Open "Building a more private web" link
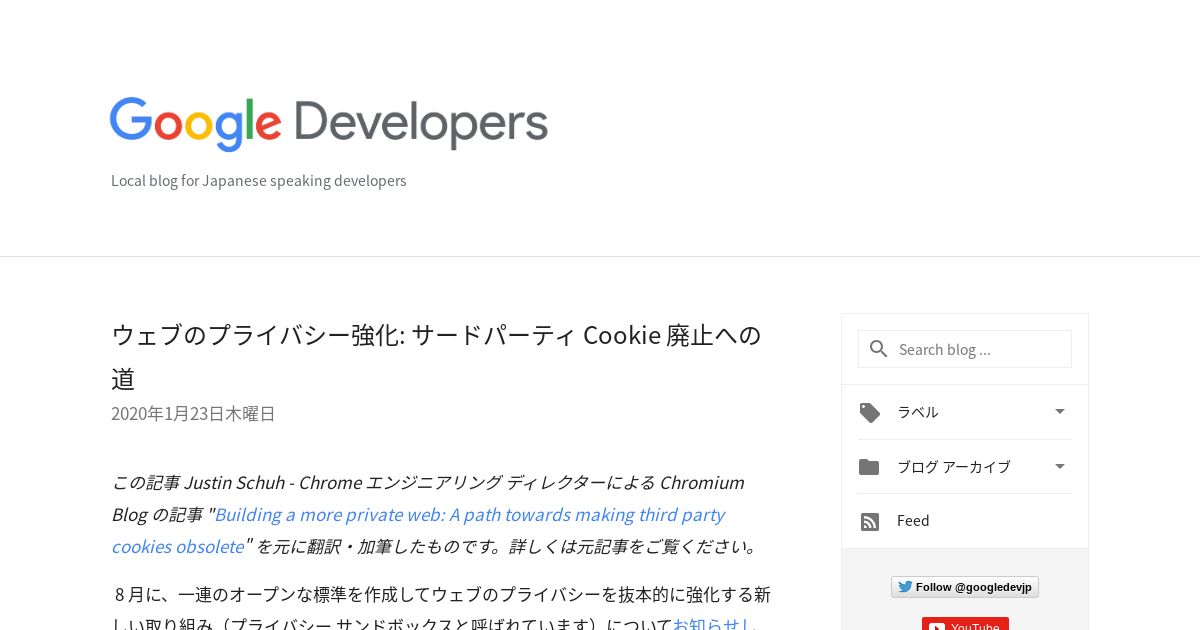This screenshot has width=1200, height=630. (418, 530)
